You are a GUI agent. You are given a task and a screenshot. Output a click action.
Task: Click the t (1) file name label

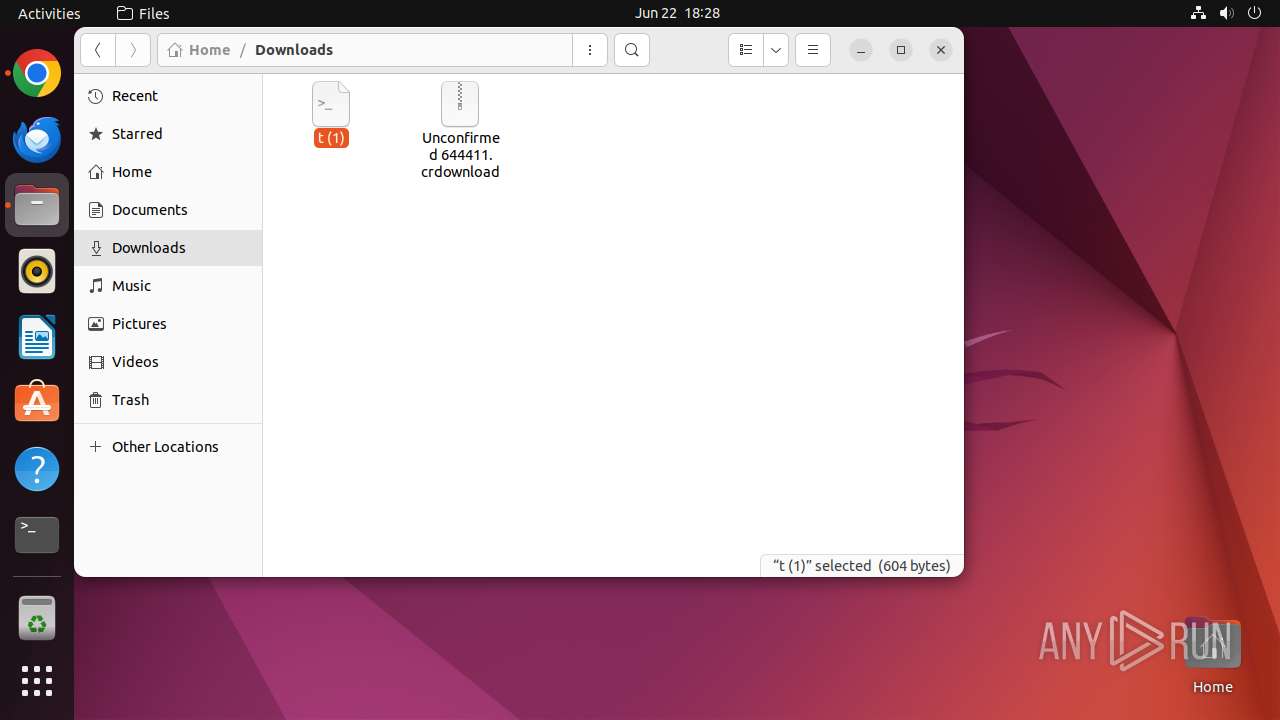(331, 138)
